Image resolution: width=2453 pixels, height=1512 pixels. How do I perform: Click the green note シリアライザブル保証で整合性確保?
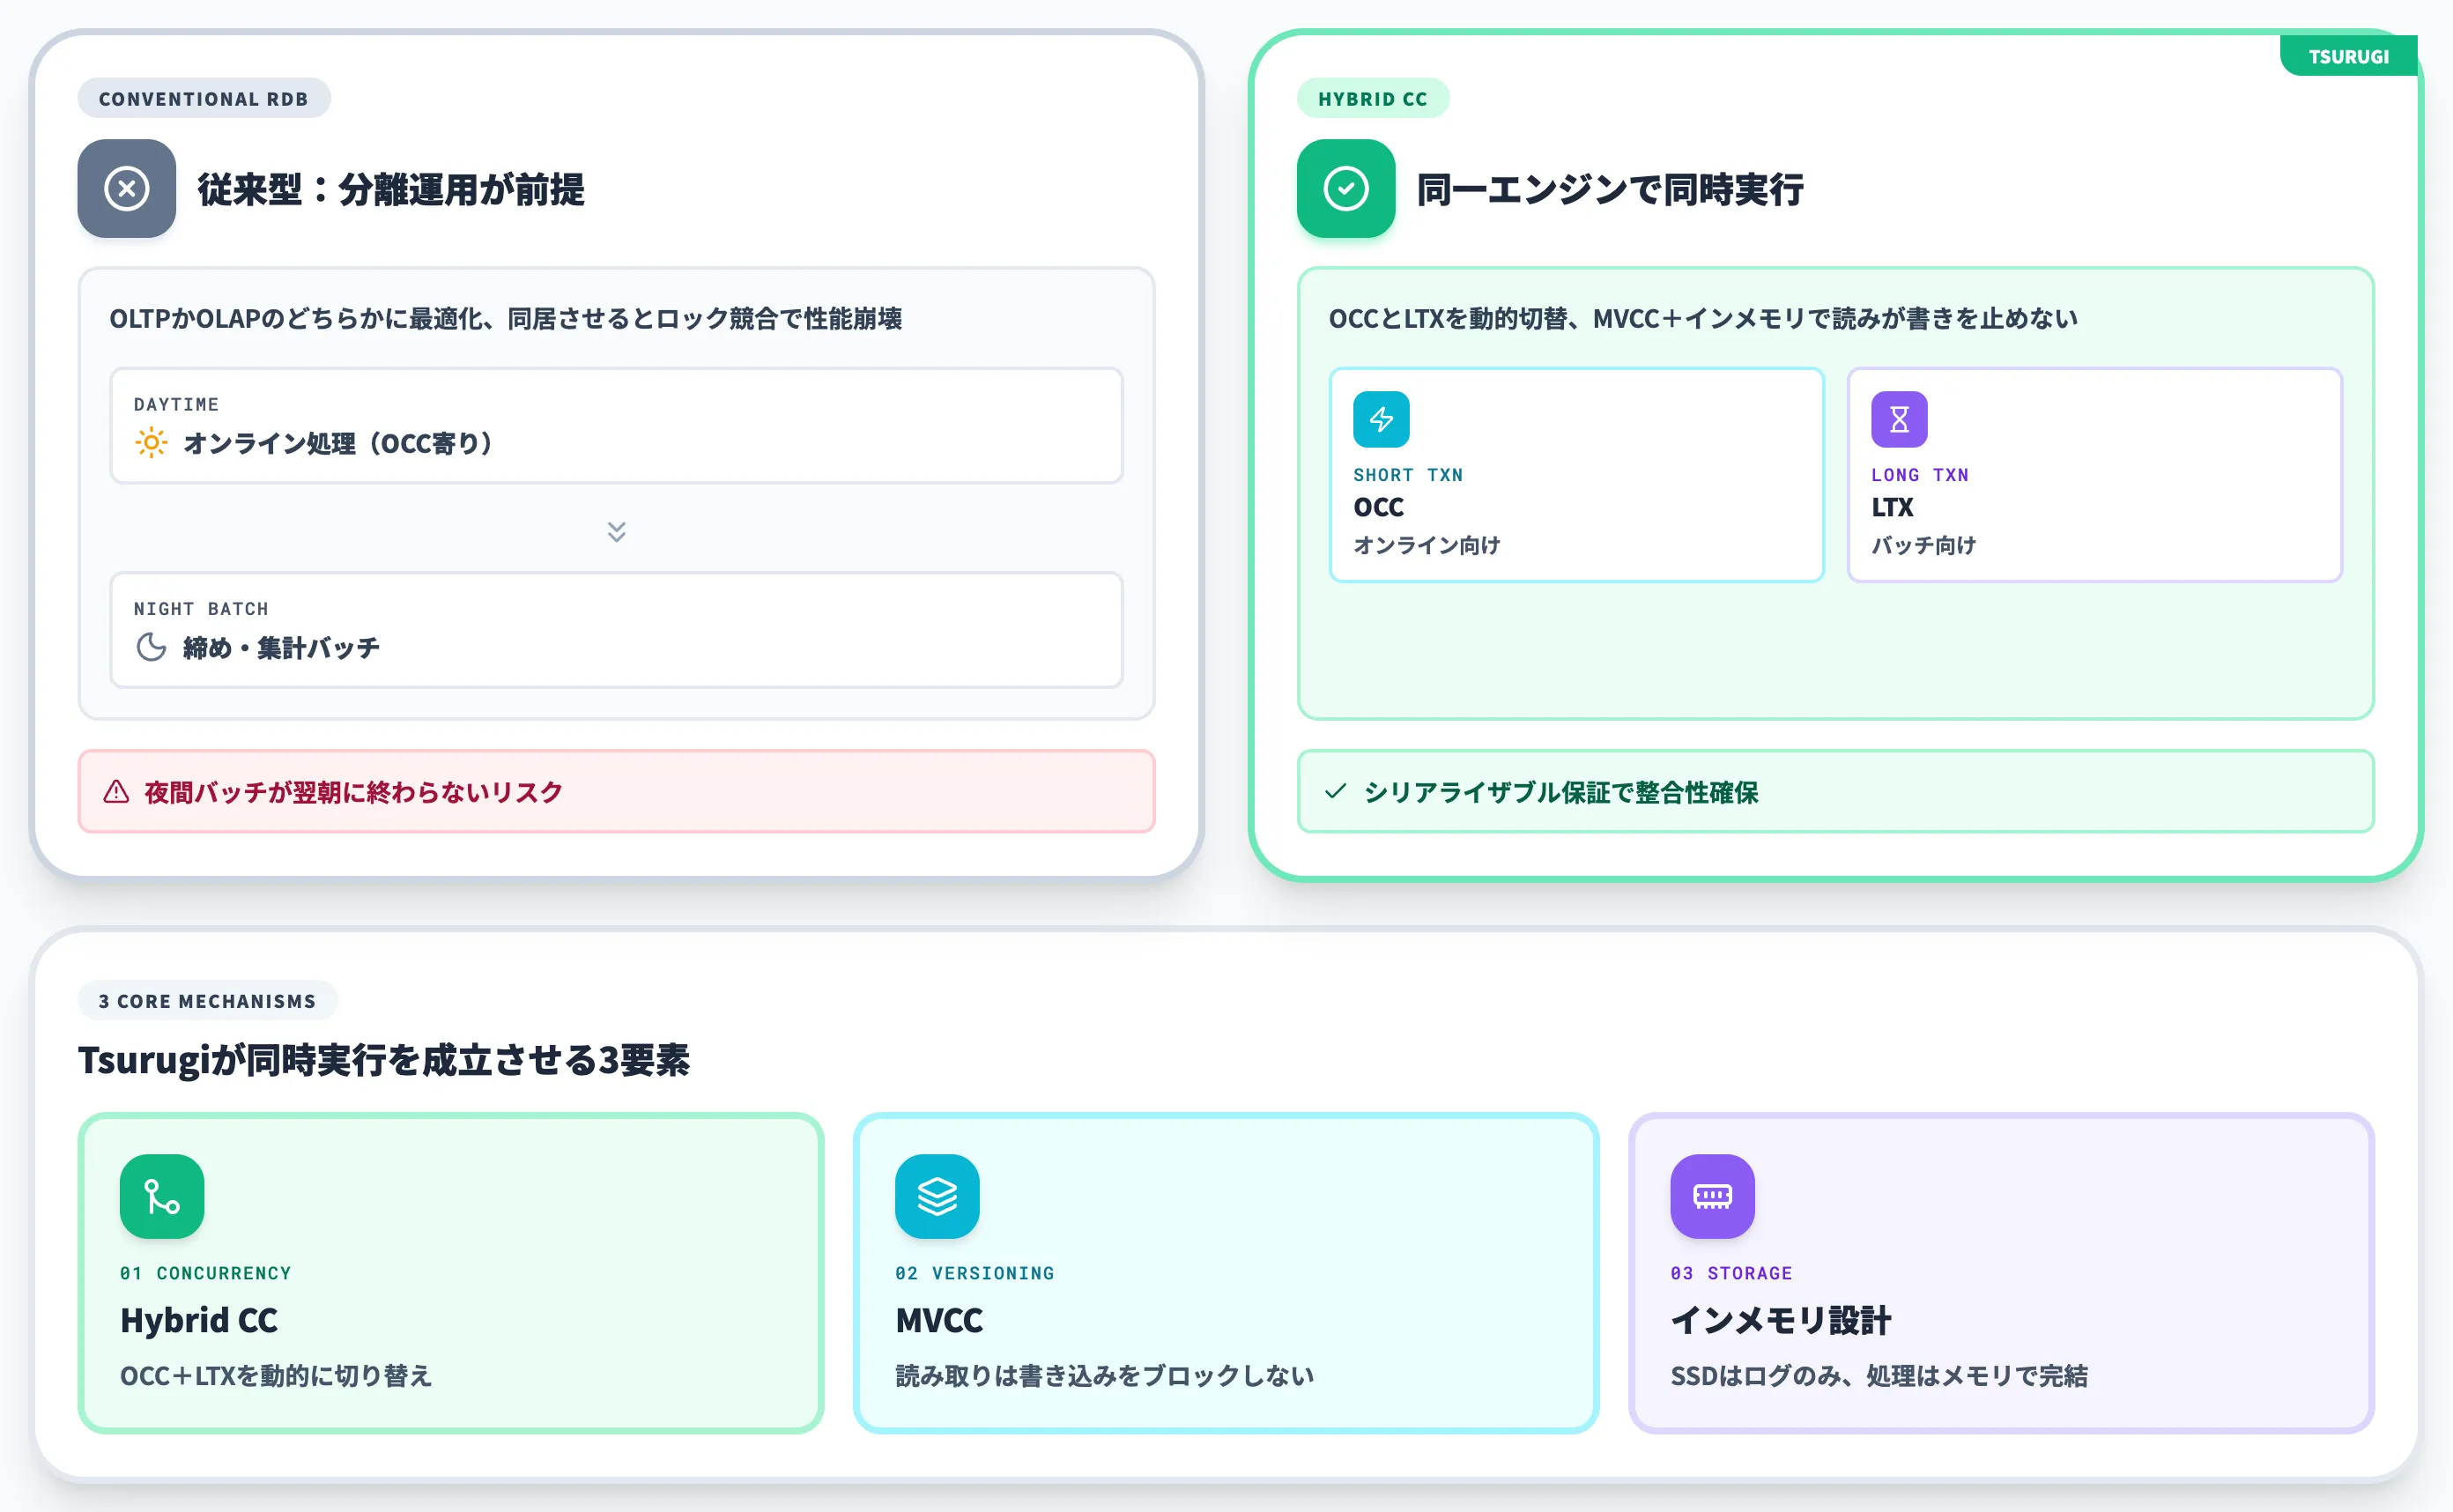pyautogui.click(x=1836, y=791)
